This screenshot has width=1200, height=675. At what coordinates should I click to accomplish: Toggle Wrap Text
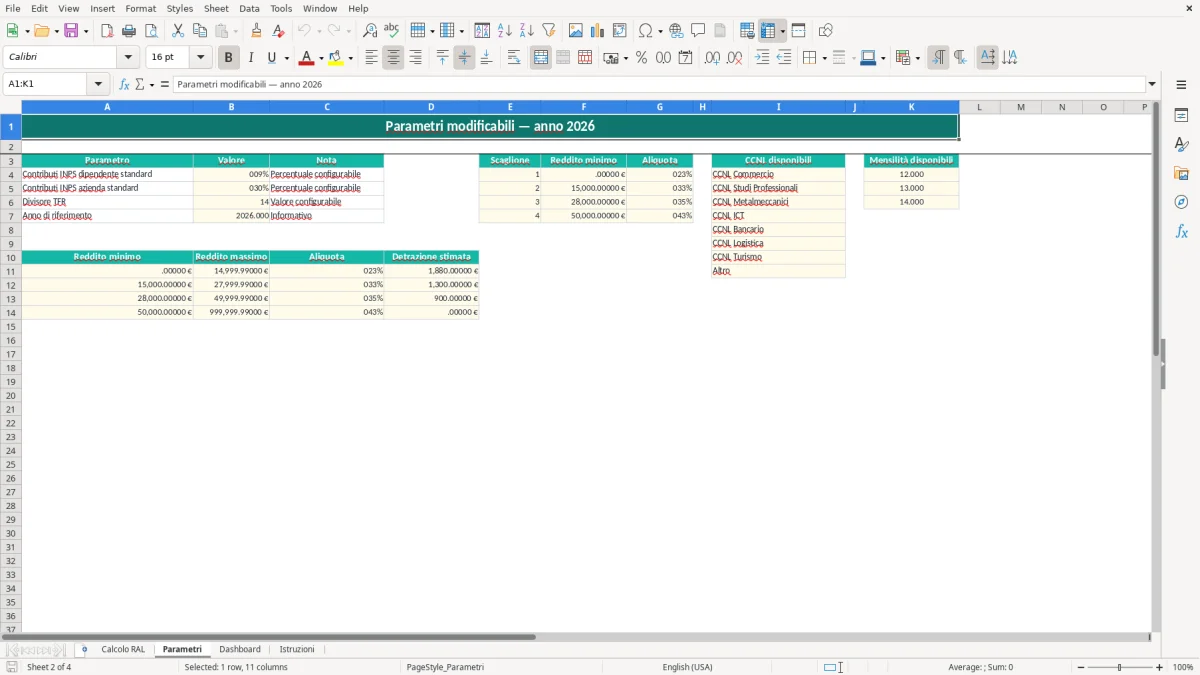(x=514, y=58)
